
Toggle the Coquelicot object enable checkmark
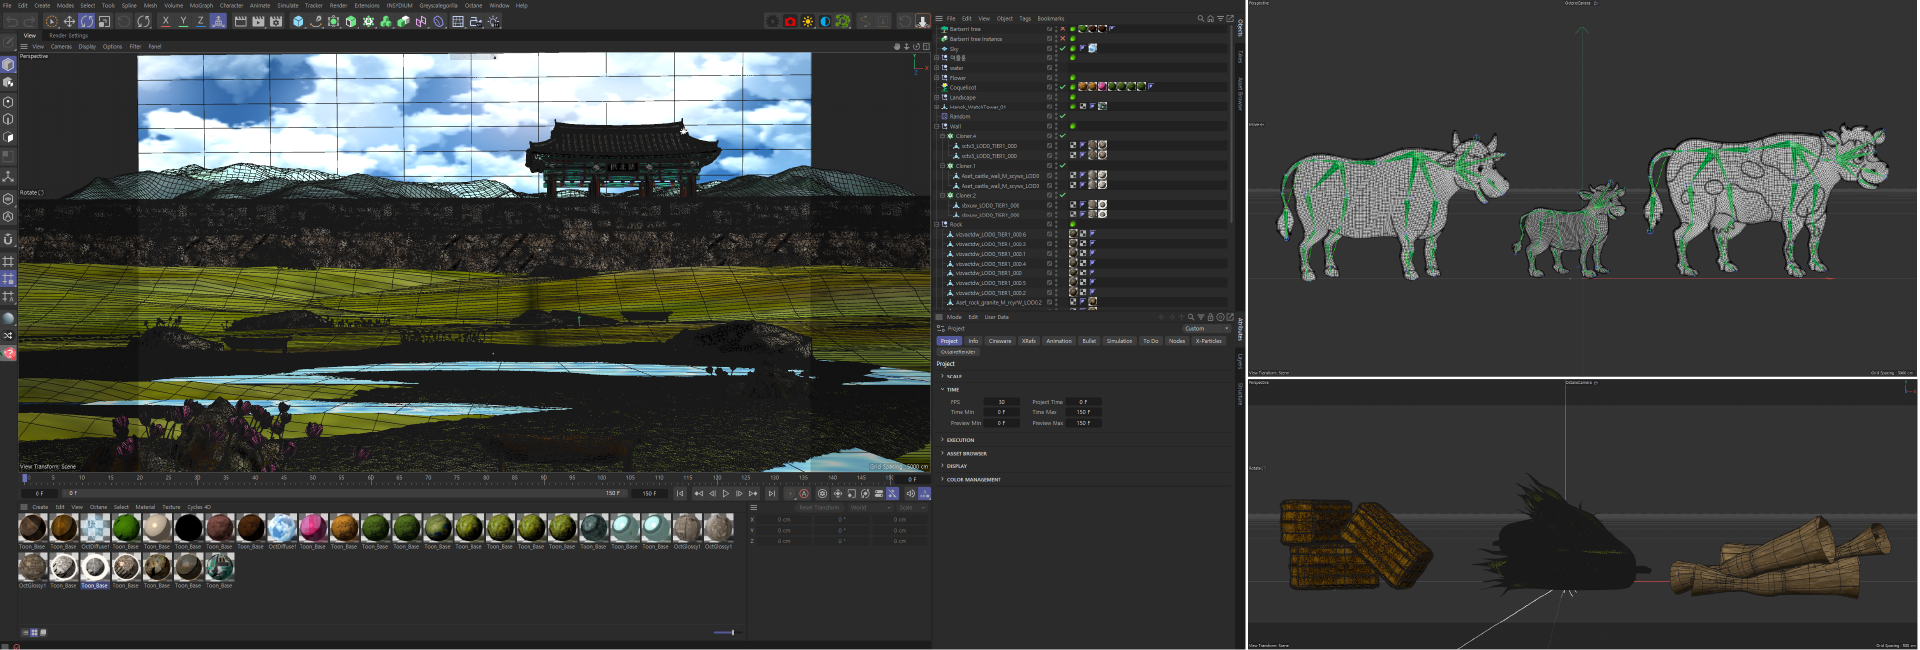(1062, 87)
